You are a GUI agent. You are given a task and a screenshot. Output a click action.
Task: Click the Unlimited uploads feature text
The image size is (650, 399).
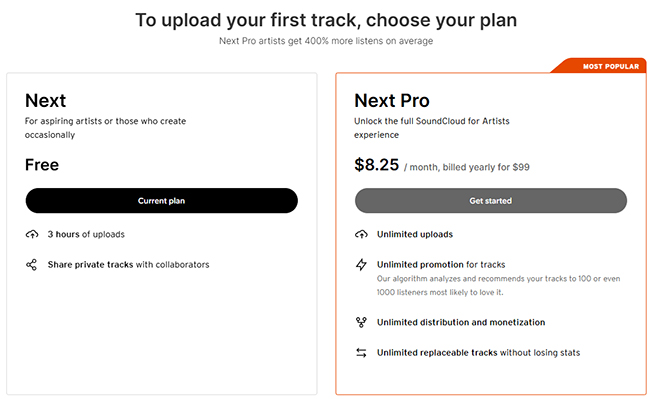click(x=415, y=235)
